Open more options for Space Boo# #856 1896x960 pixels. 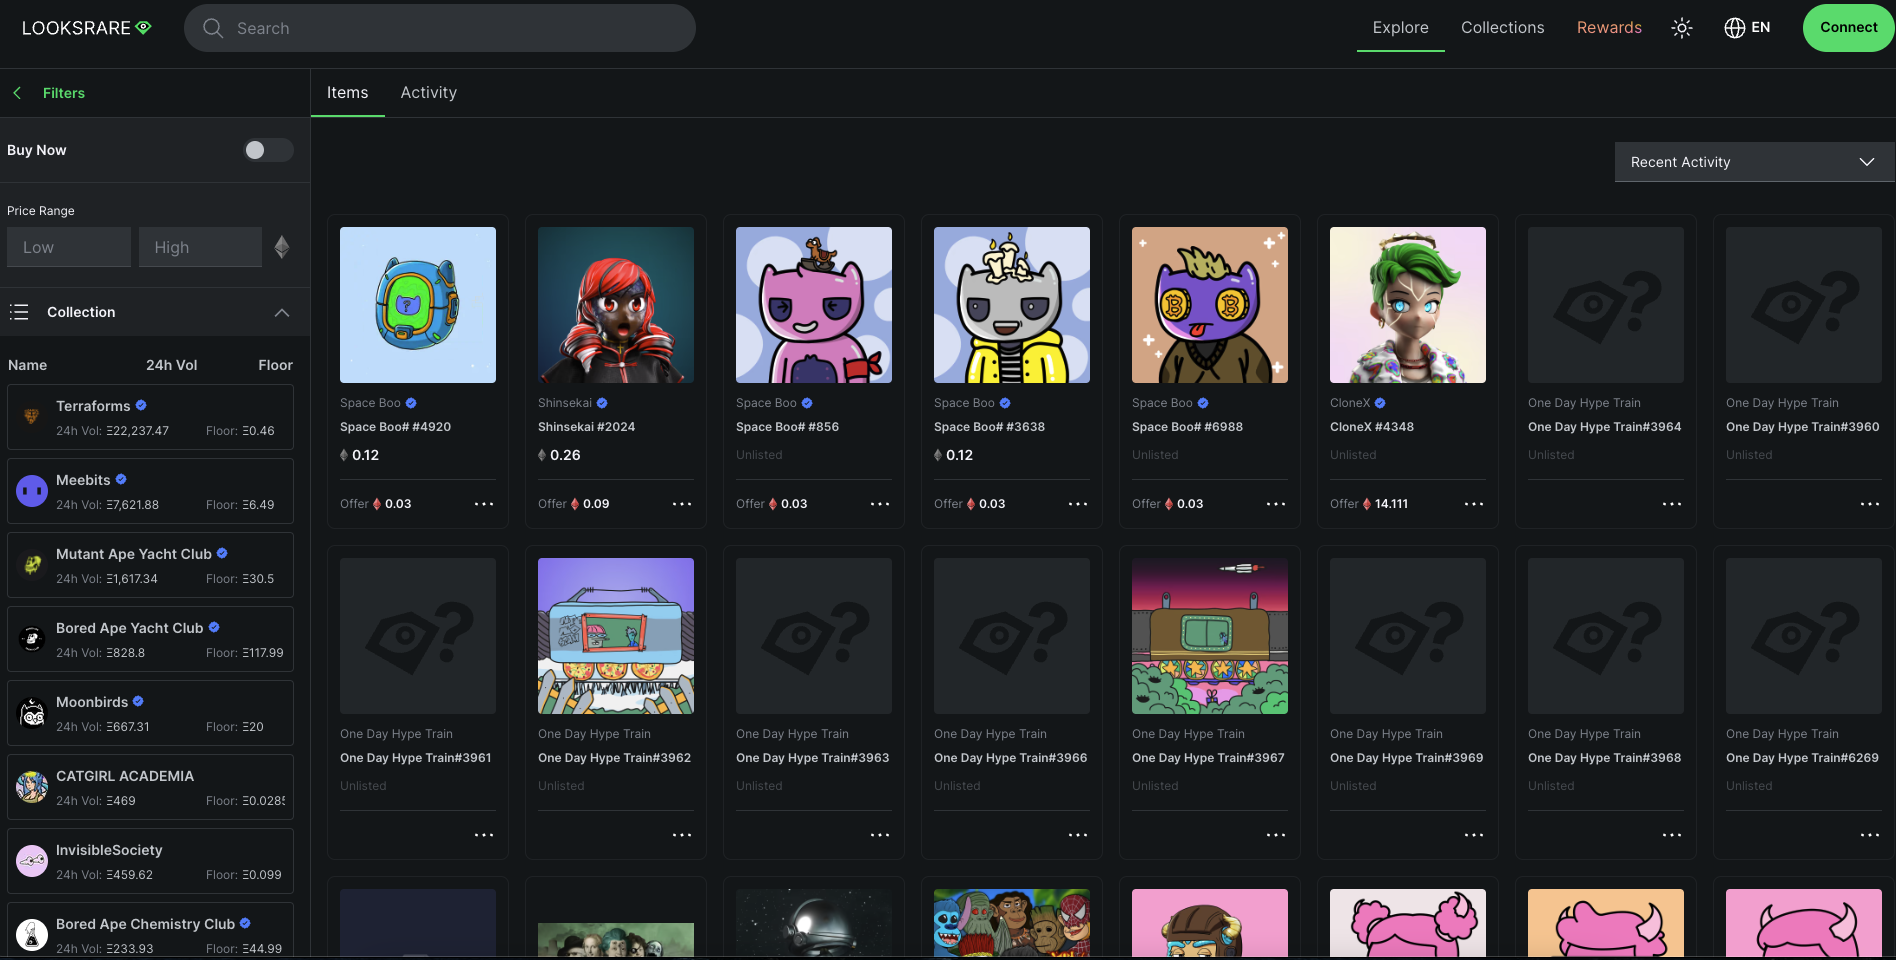point(880,504)
